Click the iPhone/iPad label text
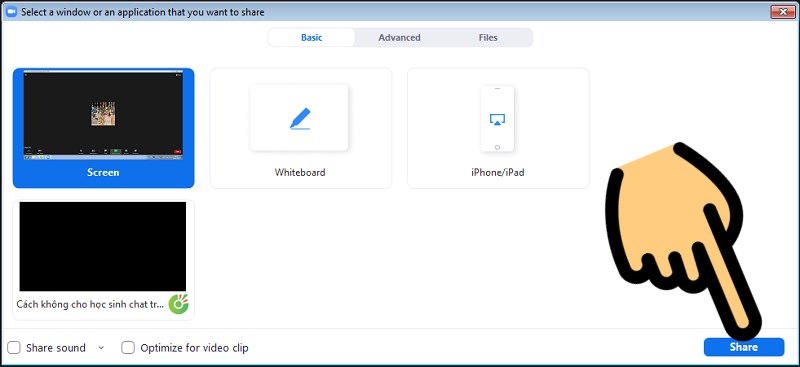 498,173
